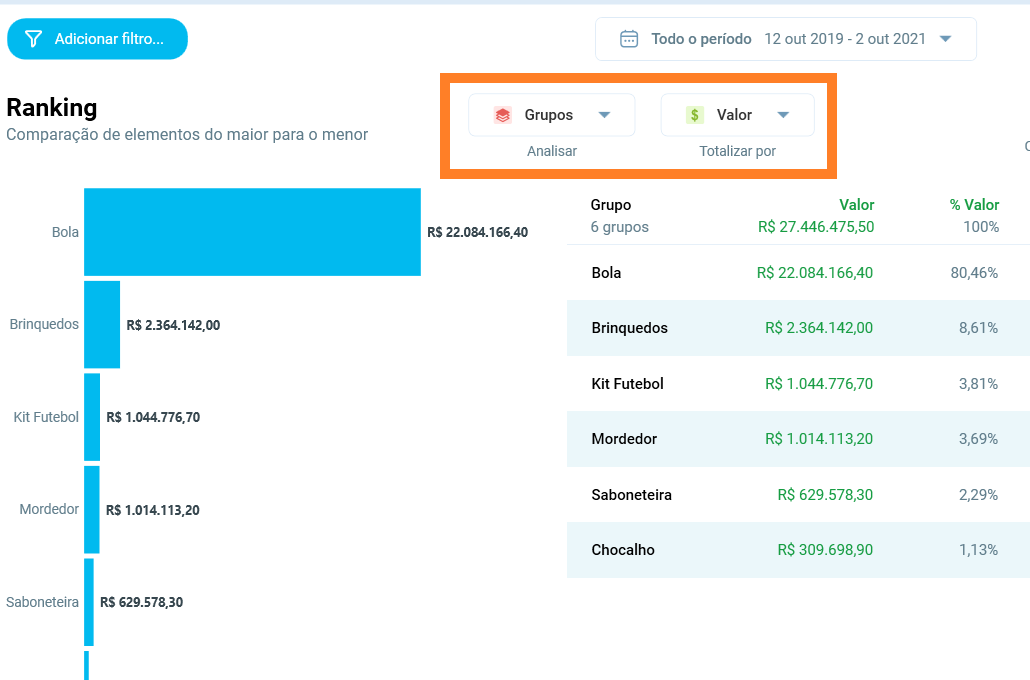Open the date range dropdown arrow
Image resolution: width=1030 pixels, height=680 pixels.
pyautogui.click(x=945, y=39)
